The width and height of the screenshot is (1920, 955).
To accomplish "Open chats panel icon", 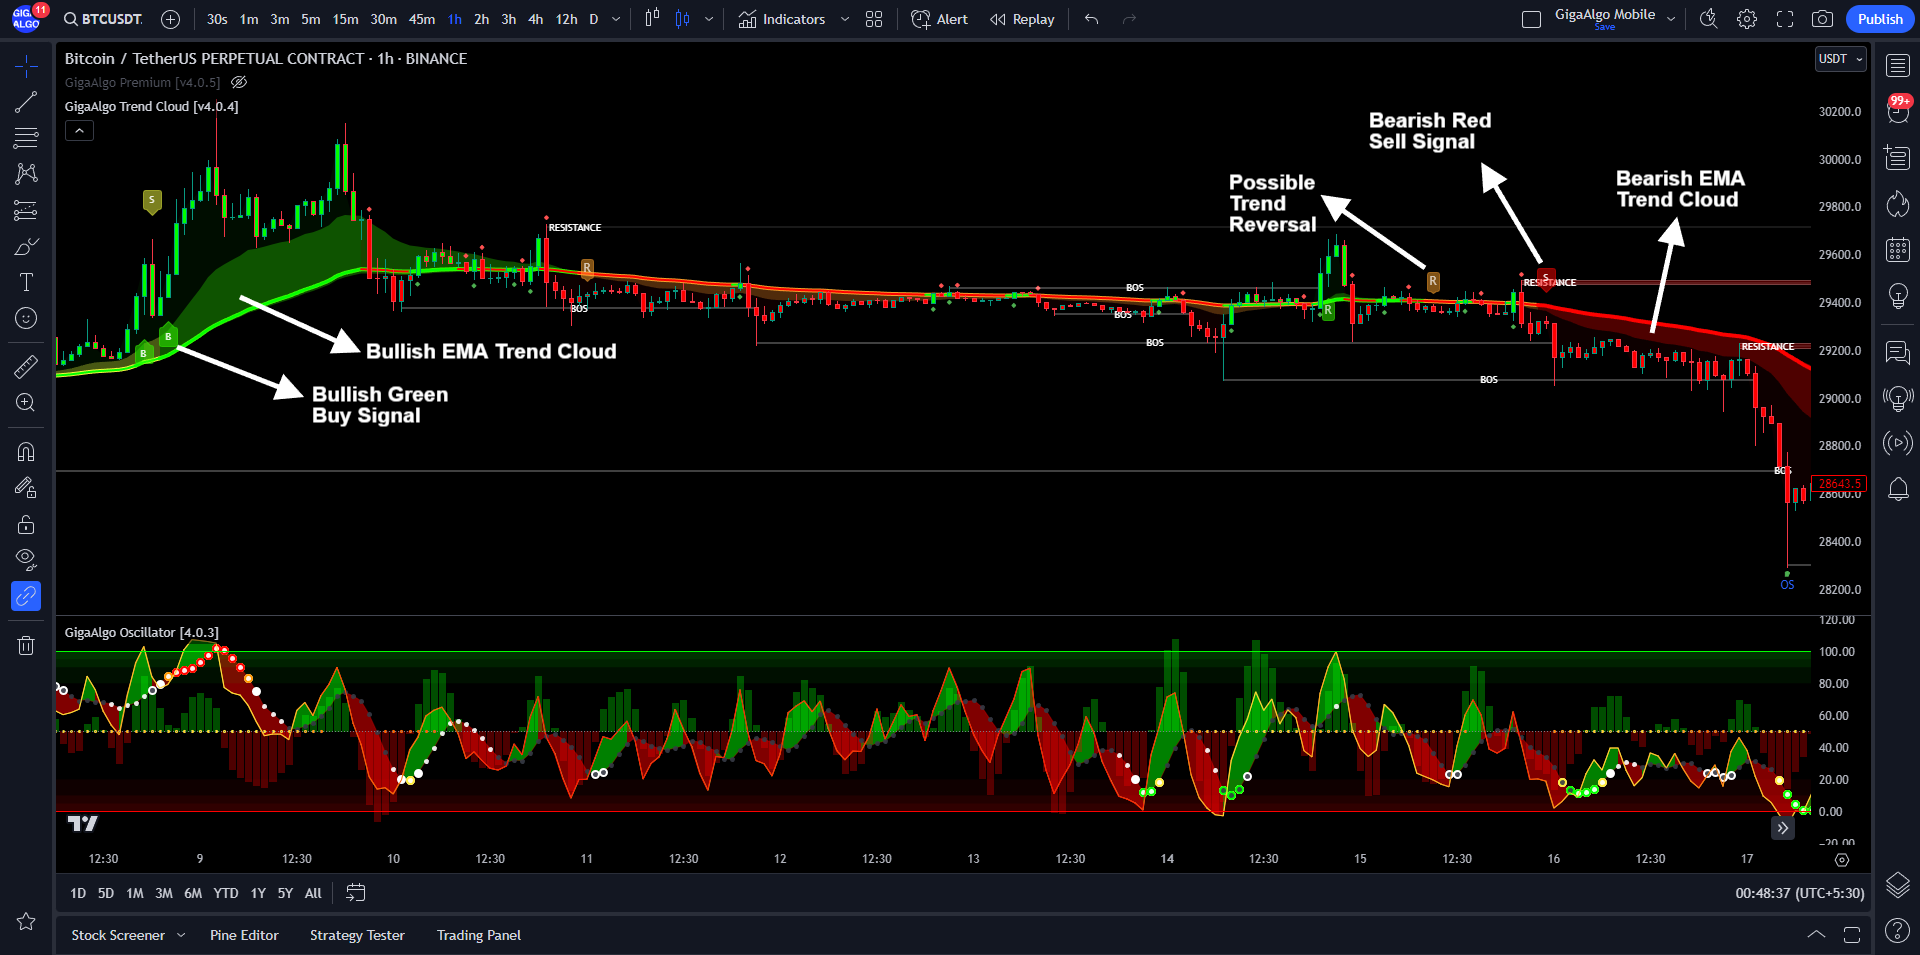I will coord(1898,353).
